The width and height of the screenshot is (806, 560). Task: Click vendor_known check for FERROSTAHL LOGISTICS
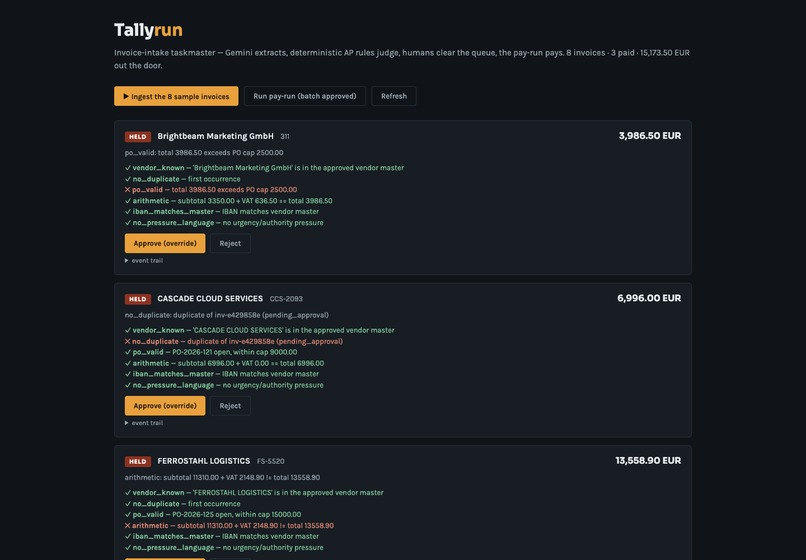pos(254,493)
